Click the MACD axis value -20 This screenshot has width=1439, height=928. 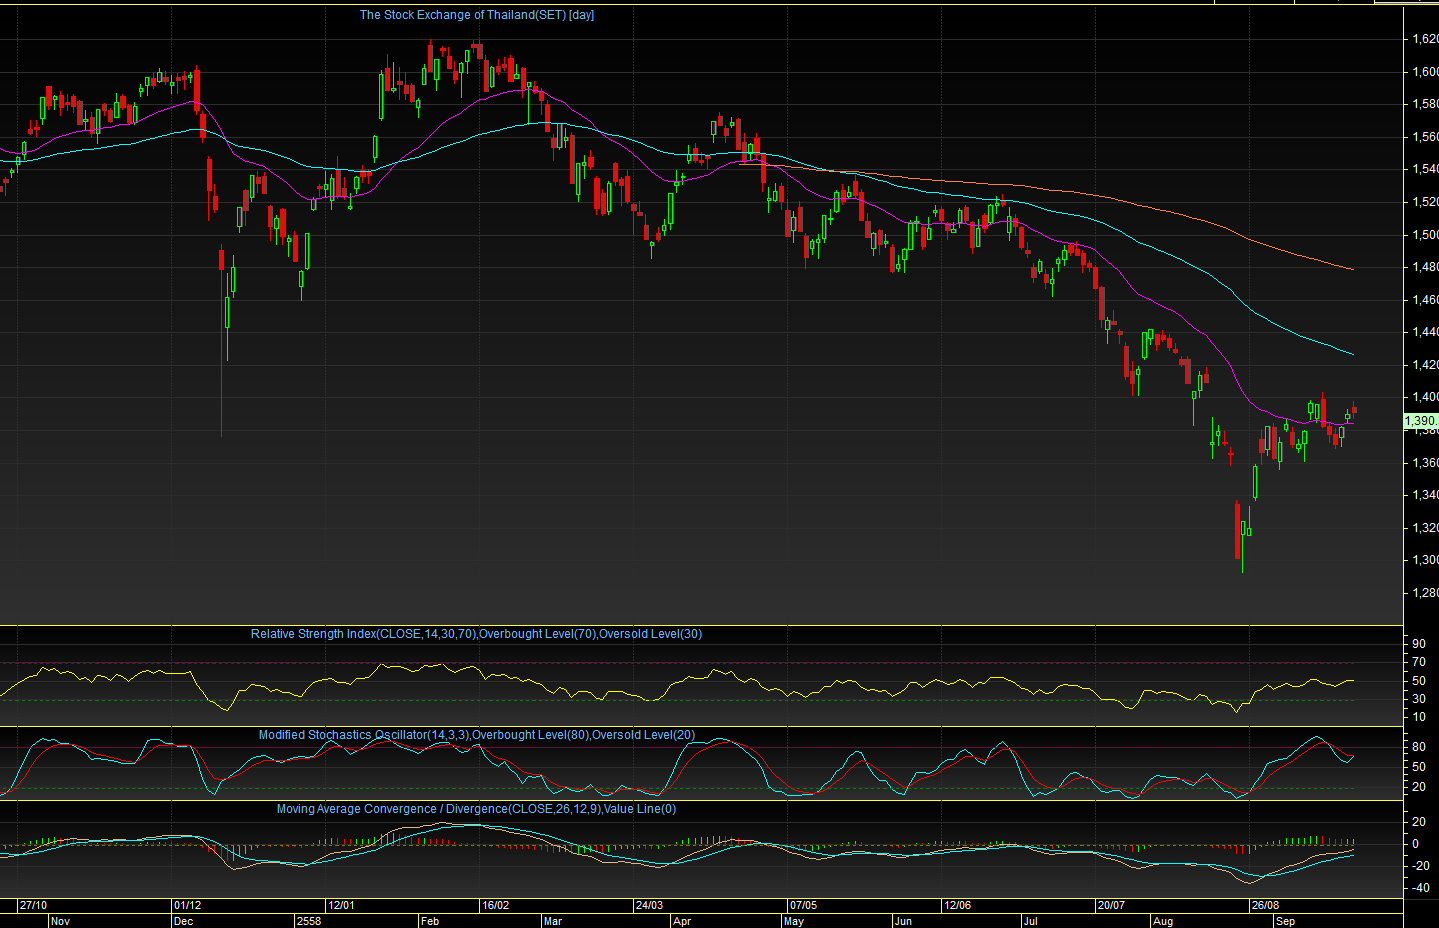click(x=1421, y=866)
